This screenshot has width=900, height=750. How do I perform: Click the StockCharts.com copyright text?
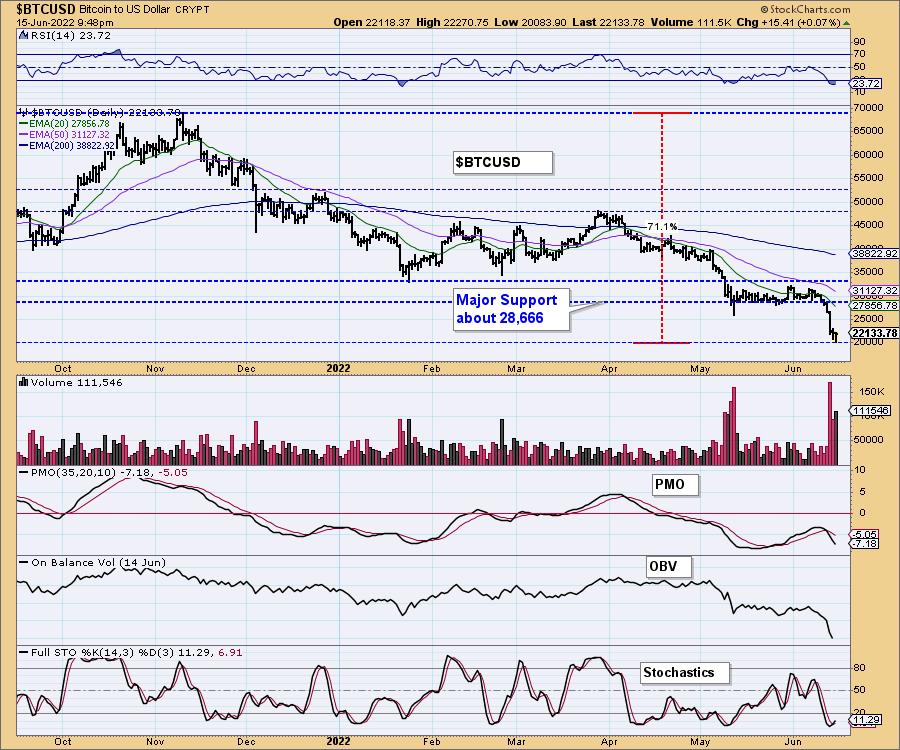tap(805, 9)
